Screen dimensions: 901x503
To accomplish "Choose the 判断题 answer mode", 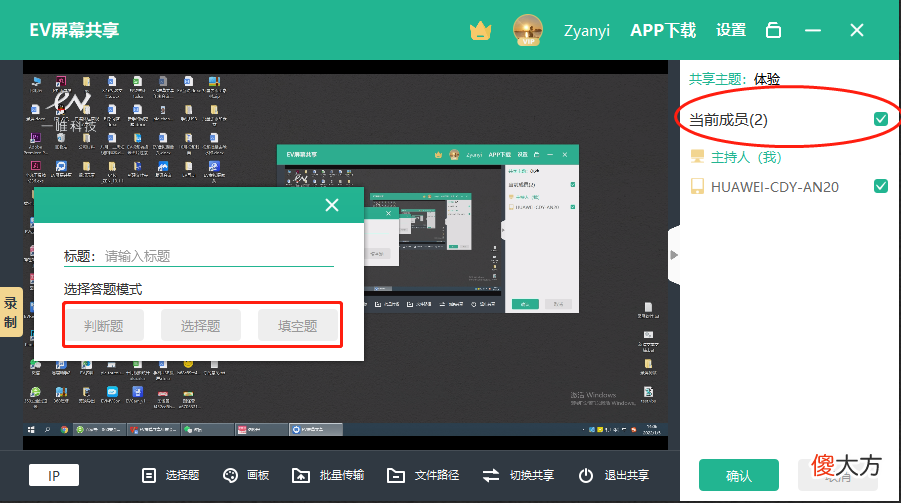I will pos(103,326).
